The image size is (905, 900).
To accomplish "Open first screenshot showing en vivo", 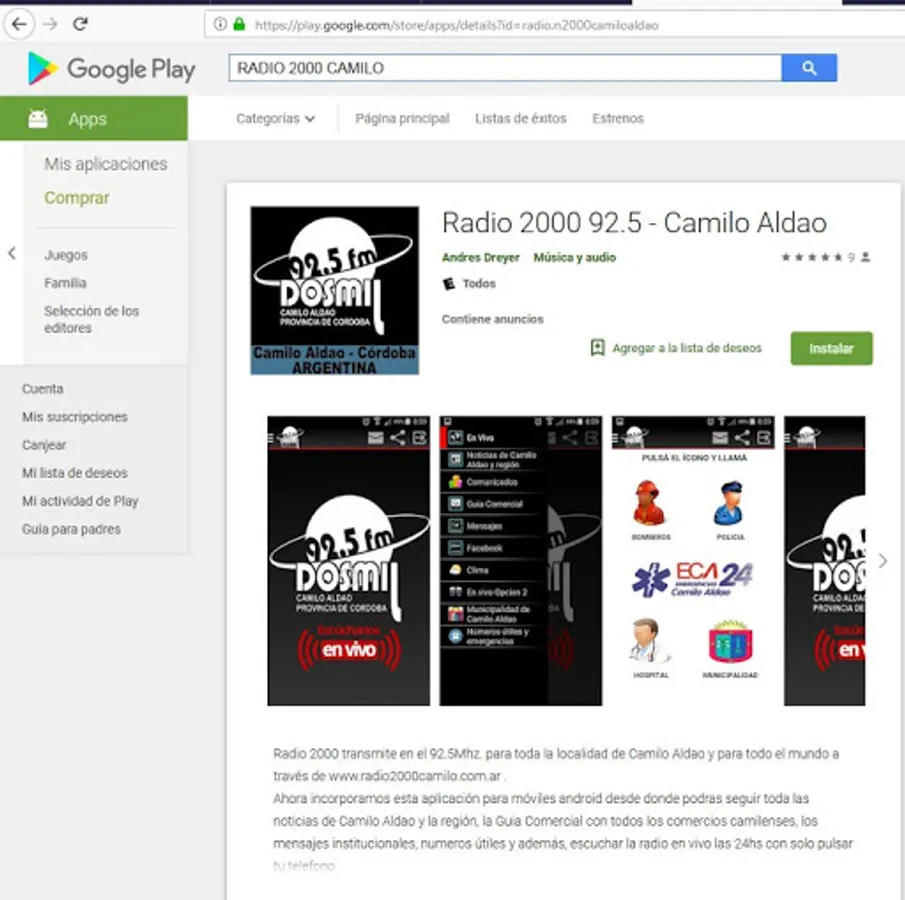I will tap(349, 561).
